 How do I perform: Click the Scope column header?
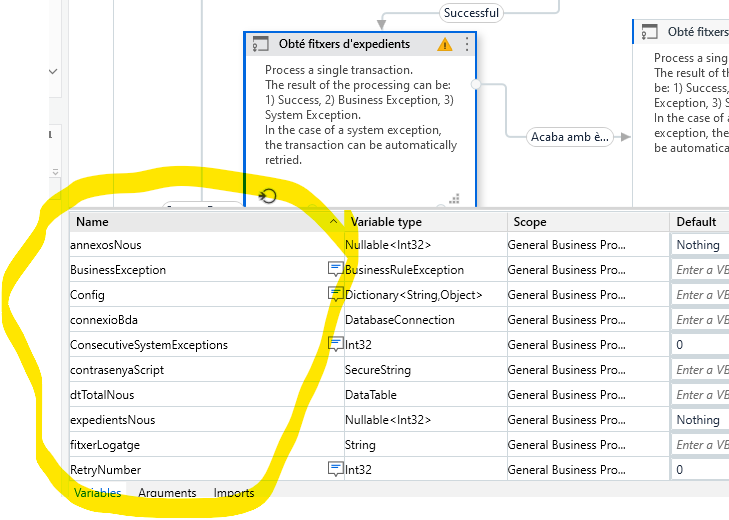(x=589, y=221)
